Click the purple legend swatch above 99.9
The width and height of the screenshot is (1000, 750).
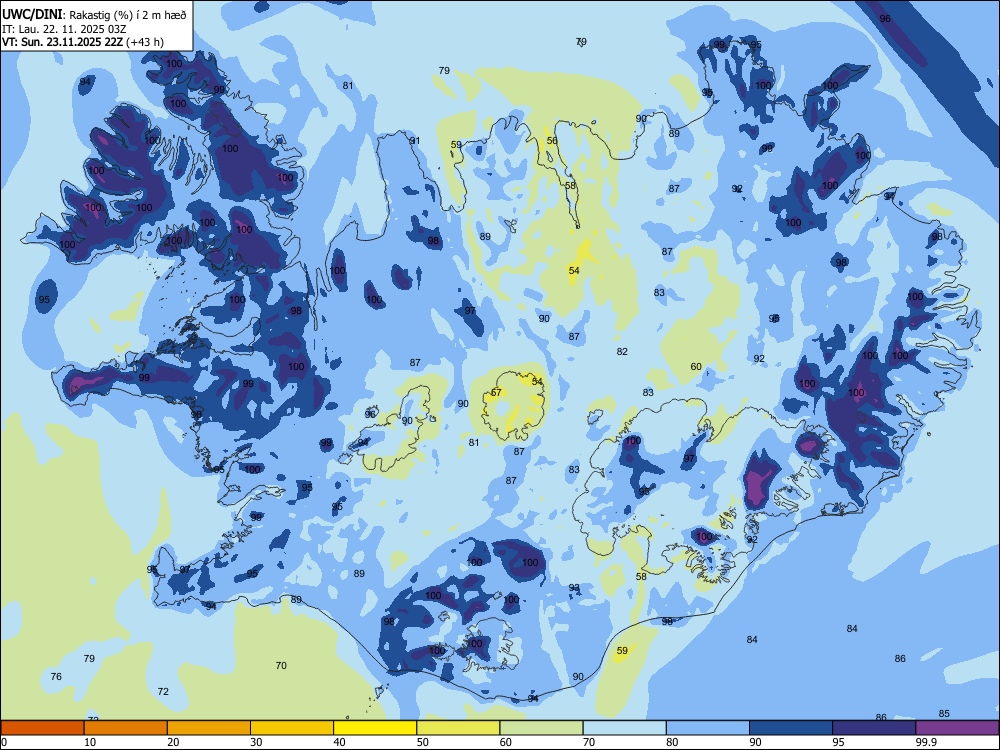click(957, 728)
